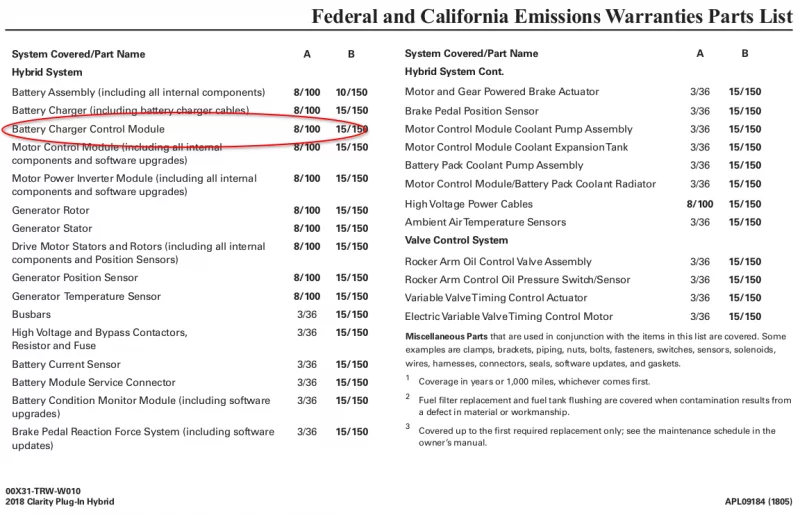This screenshot has width=800, height=515.
Task: Click the Hybrid System Cont. heading
Action: pyautogui.click(x=454, y=72)
